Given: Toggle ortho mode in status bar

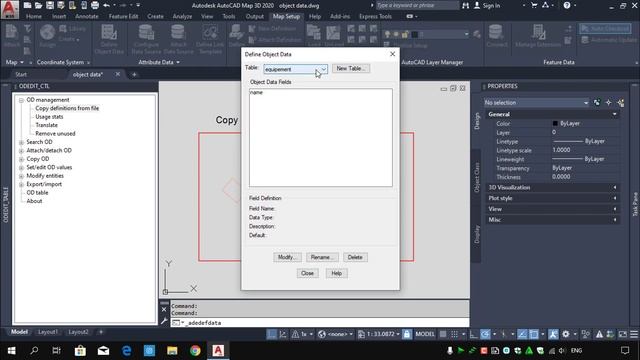Looking at the screenshot, I should click(473, 334).
